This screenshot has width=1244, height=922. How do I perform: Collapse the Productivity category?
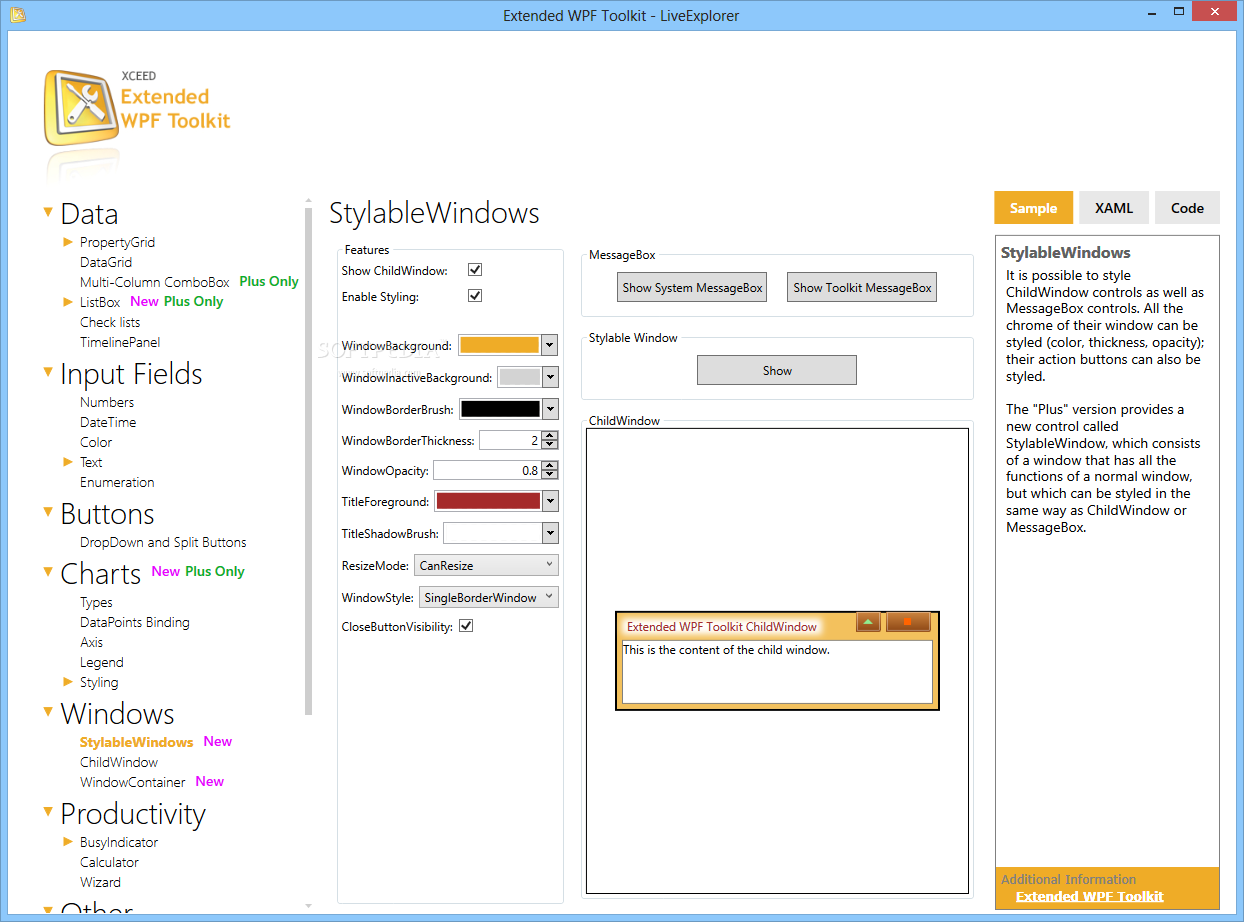[x=48, y=812]
